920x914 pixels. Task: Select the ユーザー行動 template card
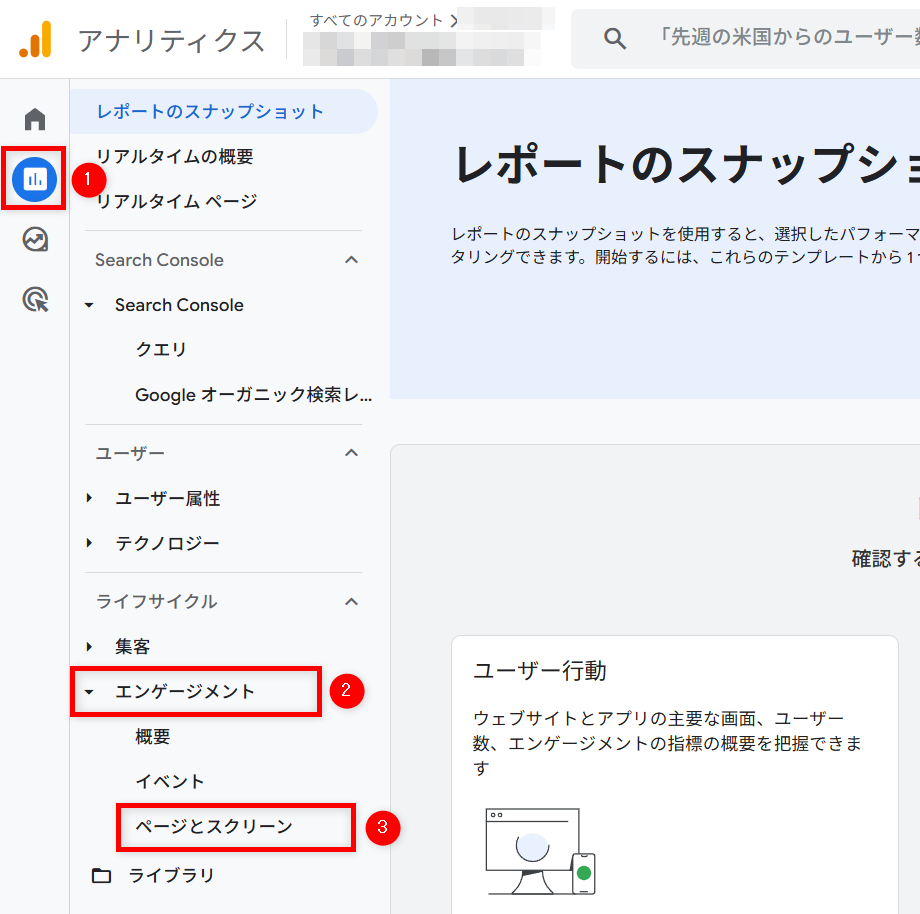point(674,760)
